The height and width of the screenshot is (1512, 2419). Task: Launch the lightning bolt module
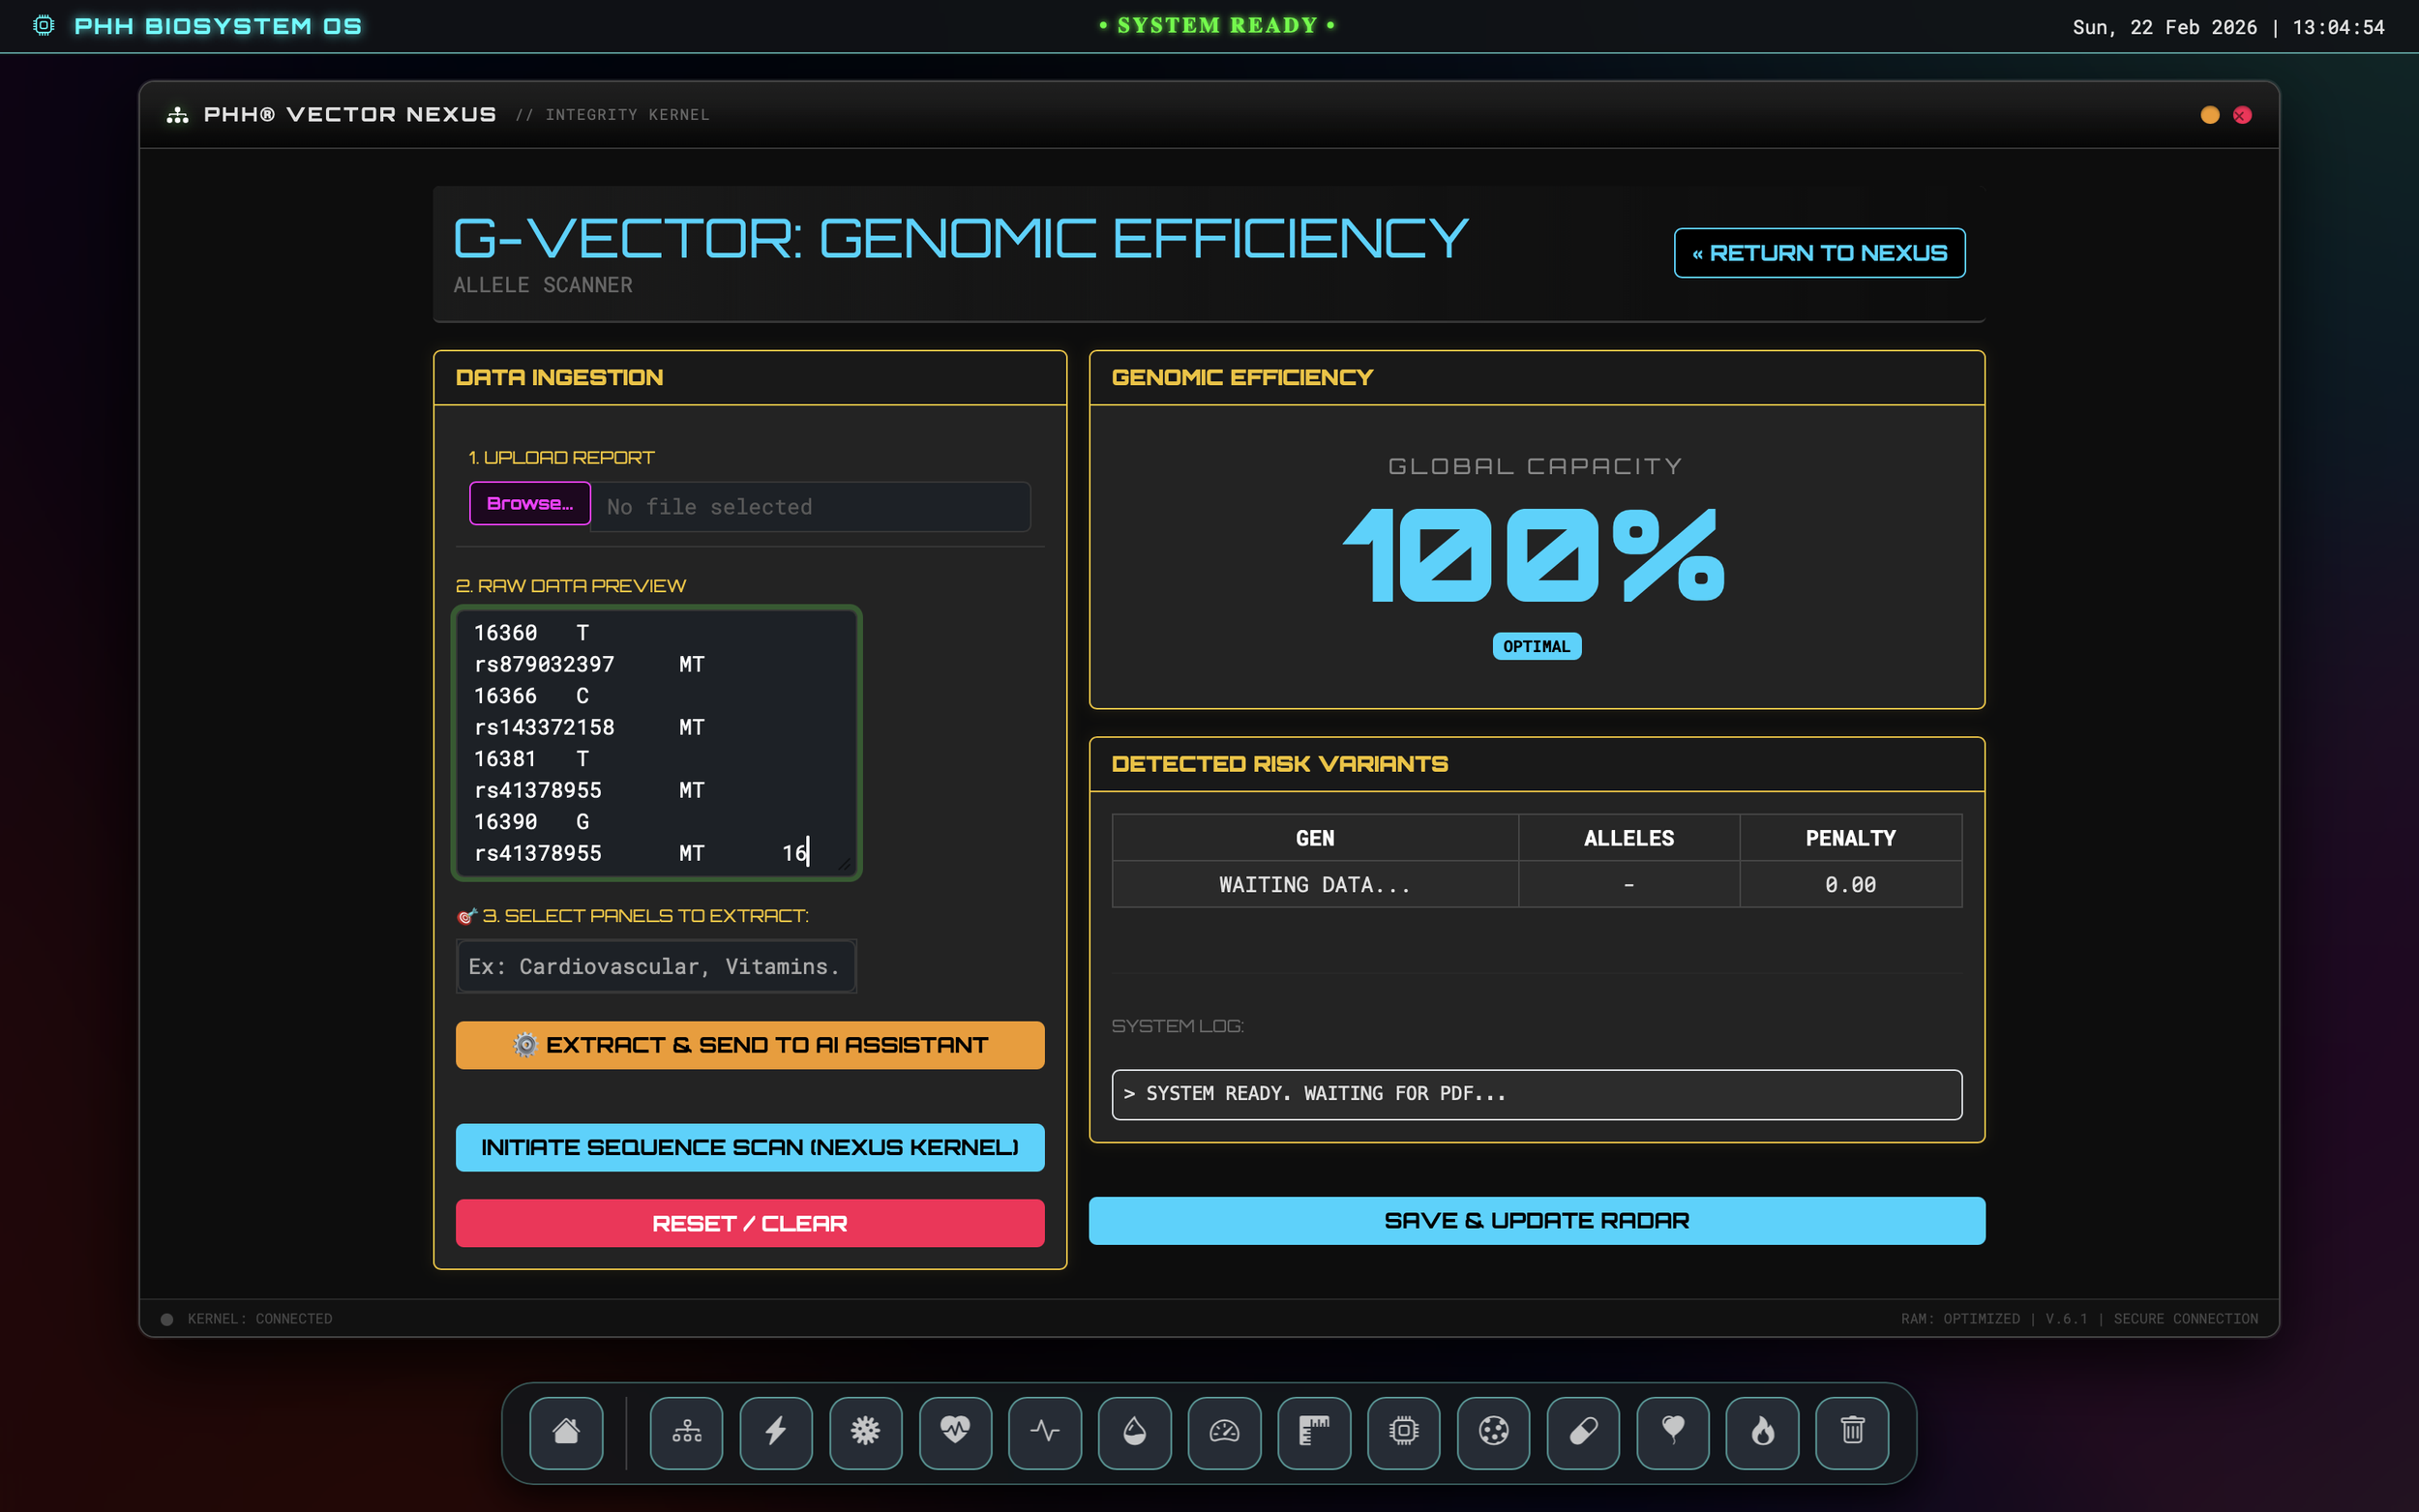click(775, 1432)
